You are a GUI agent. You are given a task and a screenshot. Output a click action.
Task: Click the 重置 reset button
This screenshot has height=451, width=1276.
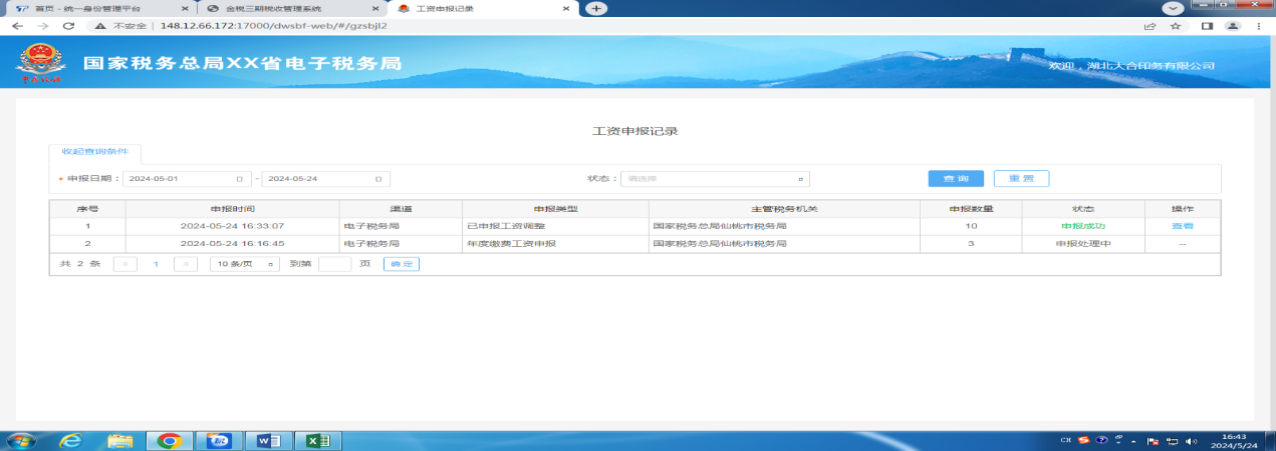(1021, 179)
